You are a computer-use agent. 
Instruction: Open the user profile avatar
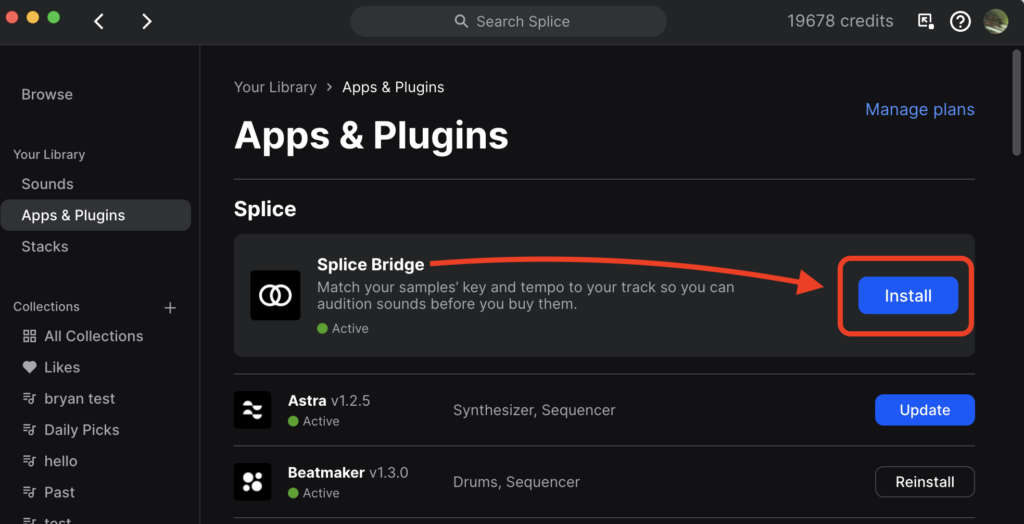[996, 22]
